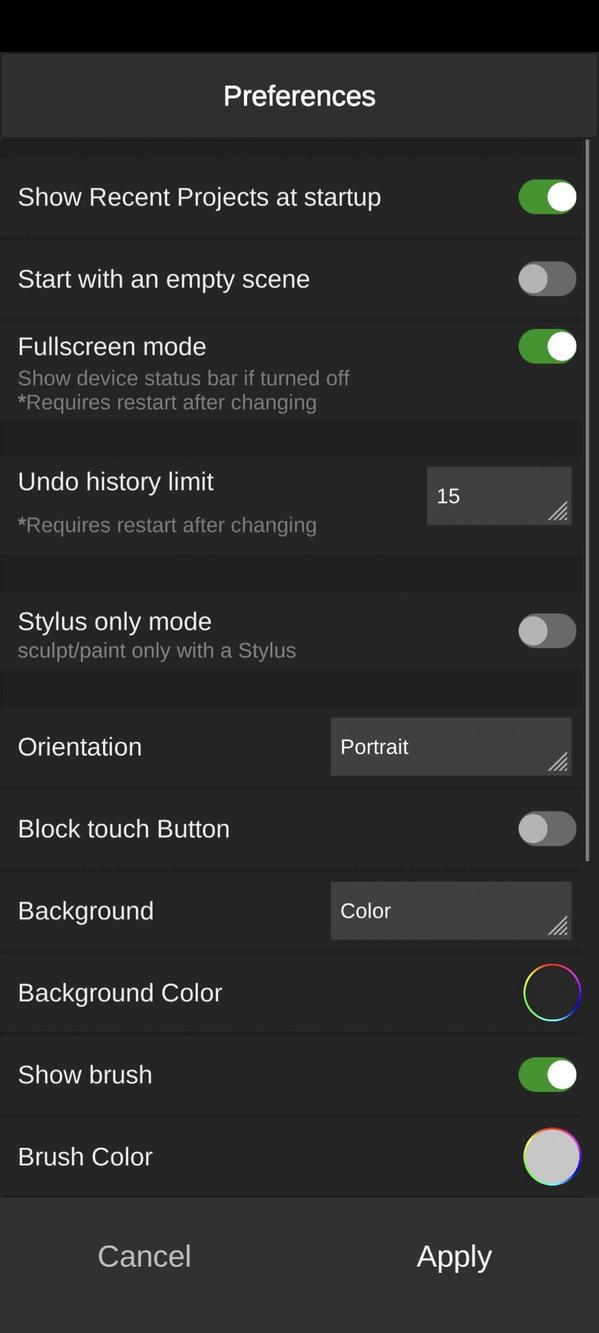The image size is (599, 1333).
Task: Open the Brush Color picker wheel
Action: click(551, 1156)
